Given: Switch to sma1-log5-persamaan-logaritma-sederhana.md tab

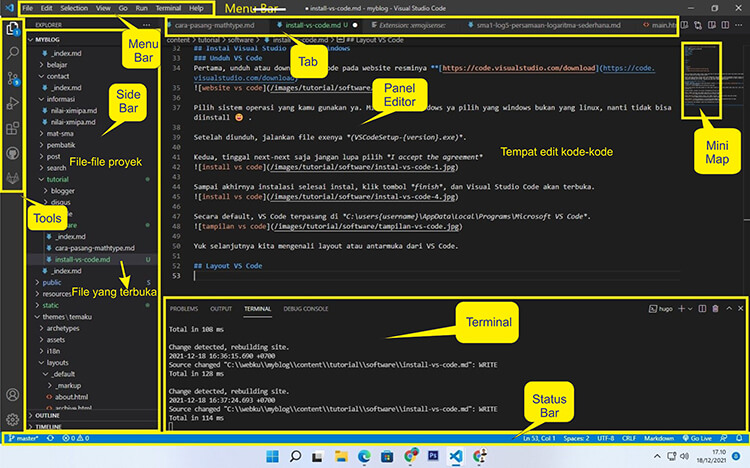Looking at the screenshot, I should click(x=548, y=25).
